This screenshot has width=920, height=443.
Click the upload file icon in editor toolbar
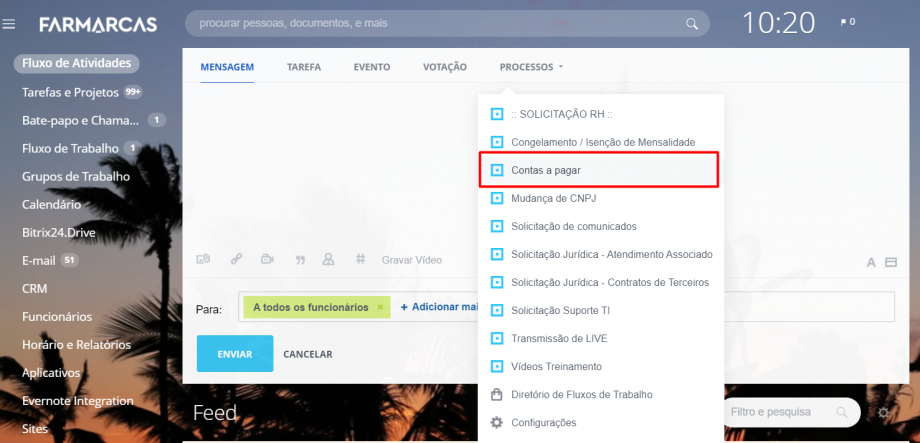204,260
